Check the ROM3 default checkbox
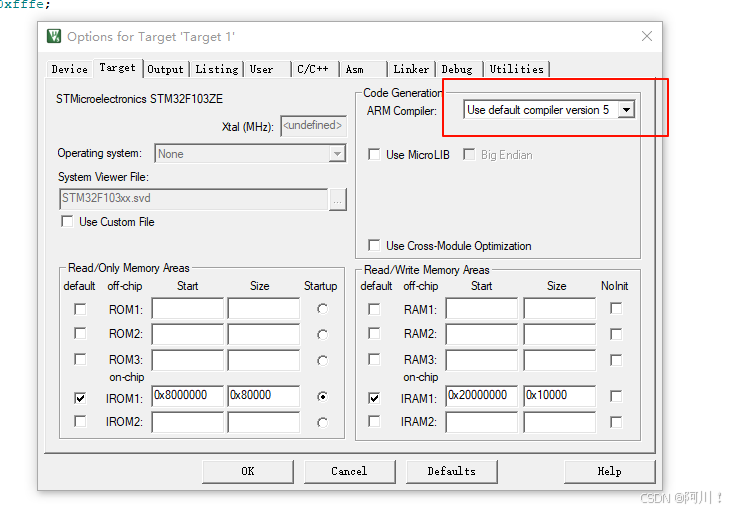737x511 pixels. point(80,359)
